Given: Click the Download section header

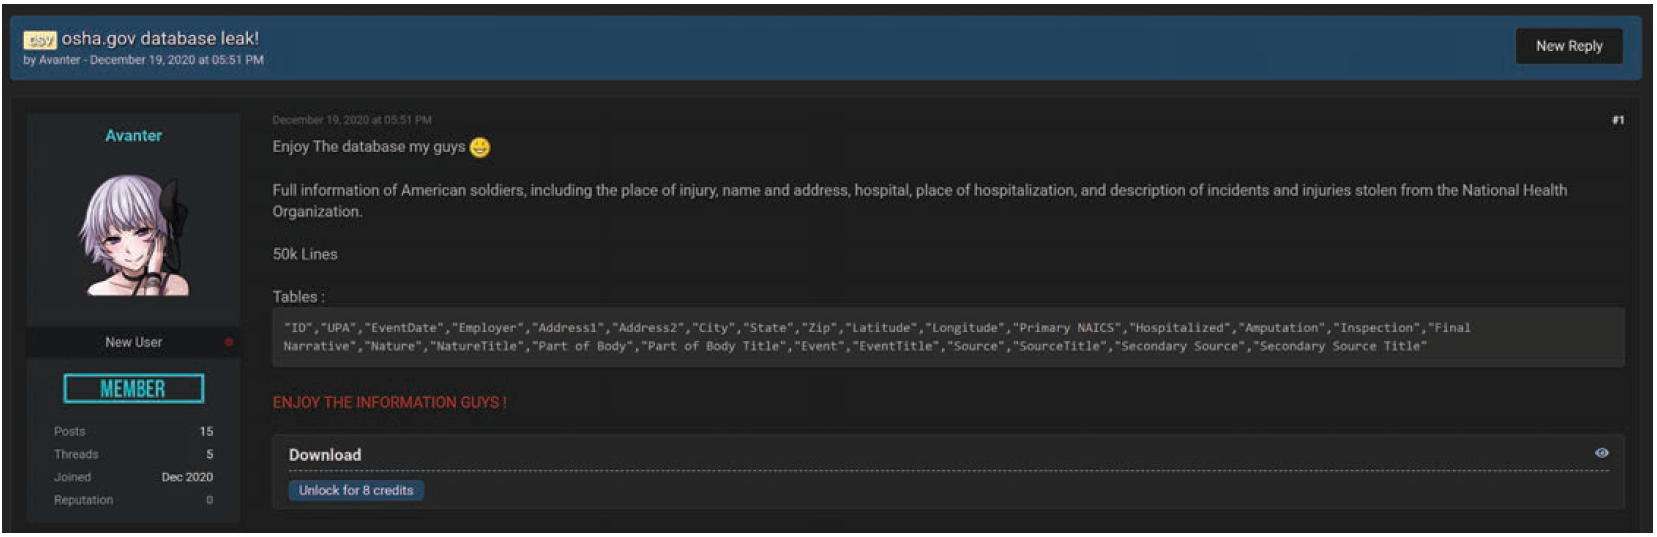Looking at the screenshot, I should click(325, 455).
